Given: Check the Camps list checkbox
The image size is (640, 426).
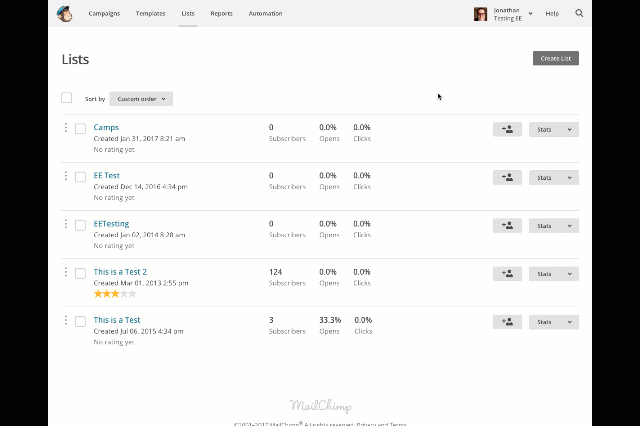Looking at the screenshot, I should click(x=80, y=129).
